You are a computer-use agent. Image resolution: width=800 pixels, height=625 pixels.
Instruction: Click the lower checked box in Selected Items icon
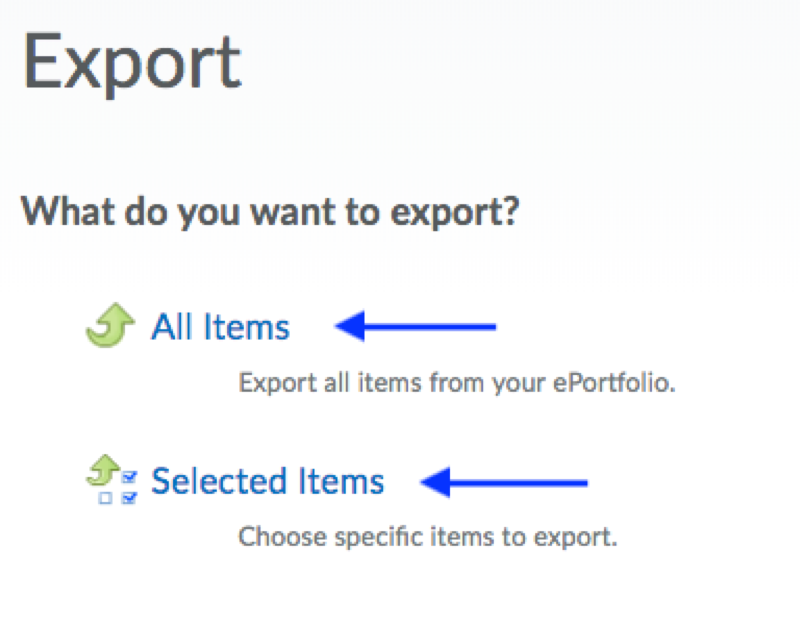coord(129,497)
